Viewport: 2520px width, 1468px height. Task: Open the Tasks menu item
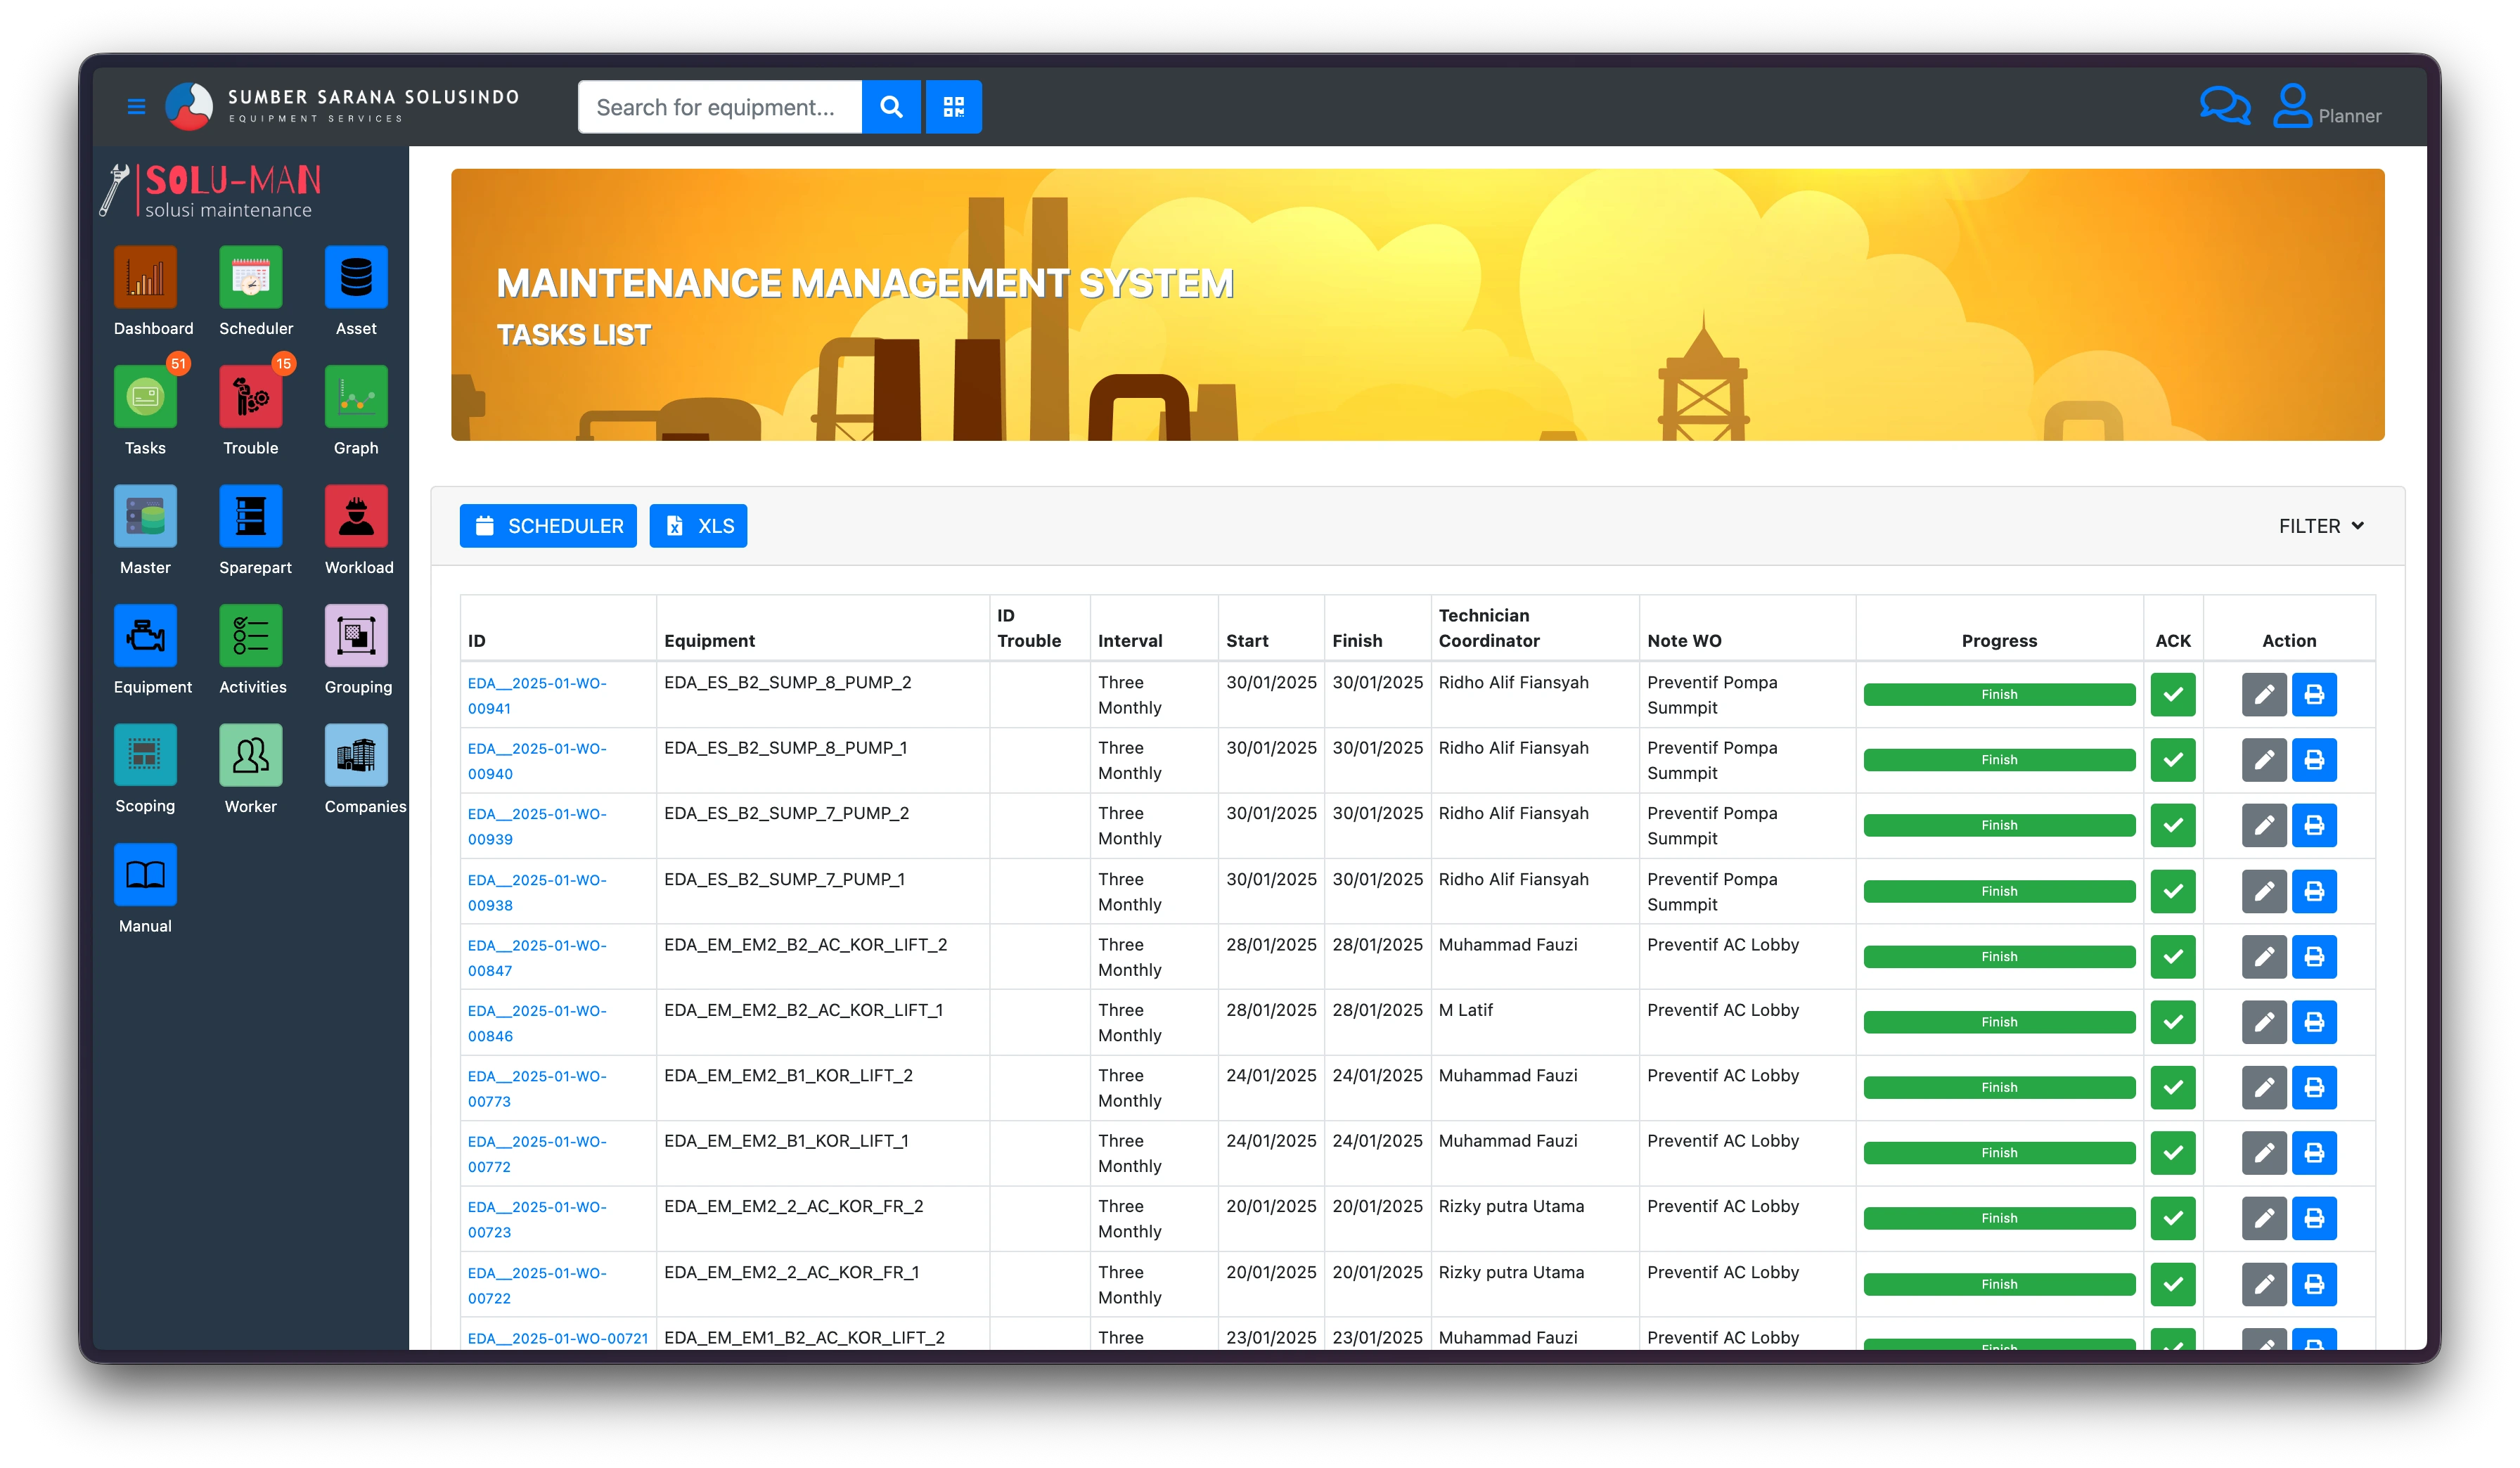[x=145, y=397]
